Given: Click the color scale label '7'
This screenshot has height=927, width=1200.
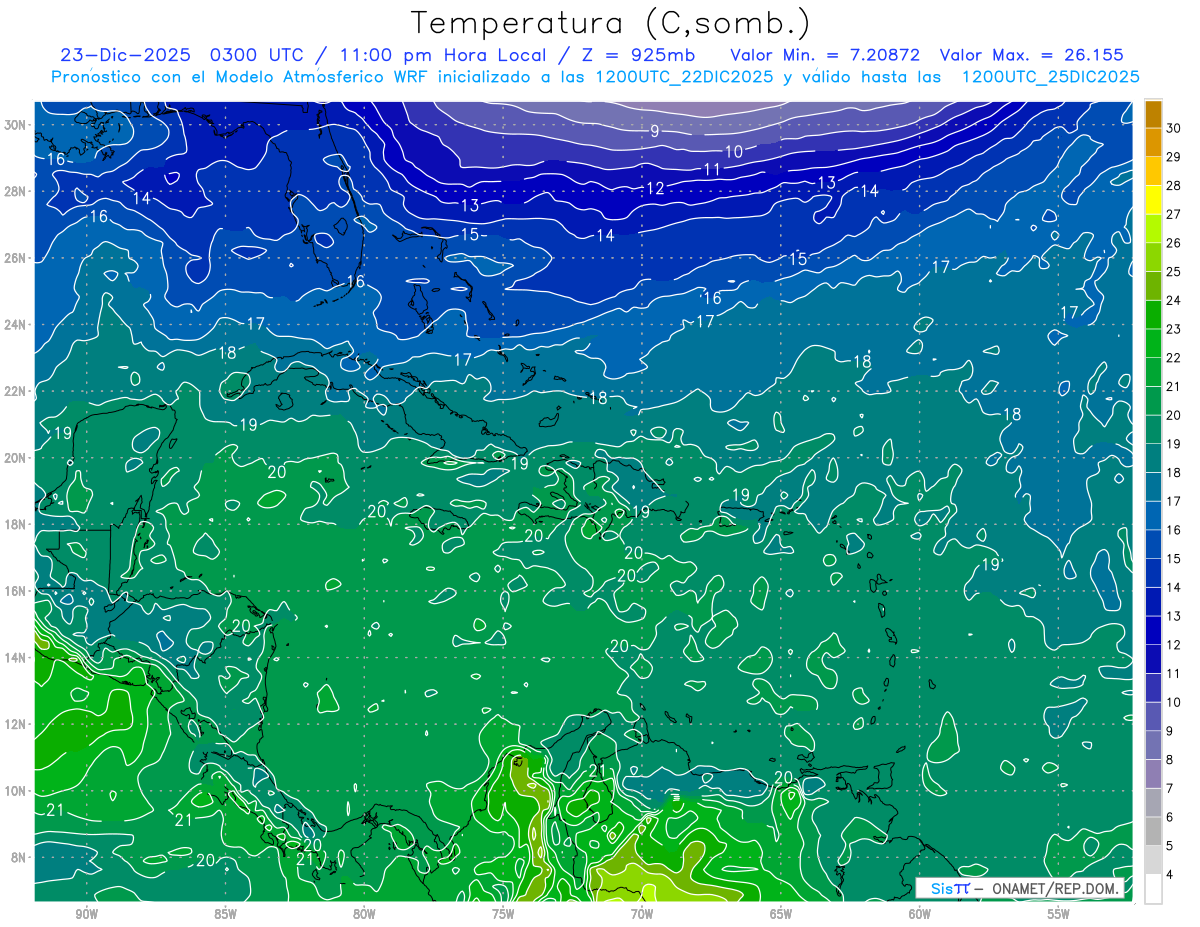Looking at the screenshot, I should [1171, 789].
